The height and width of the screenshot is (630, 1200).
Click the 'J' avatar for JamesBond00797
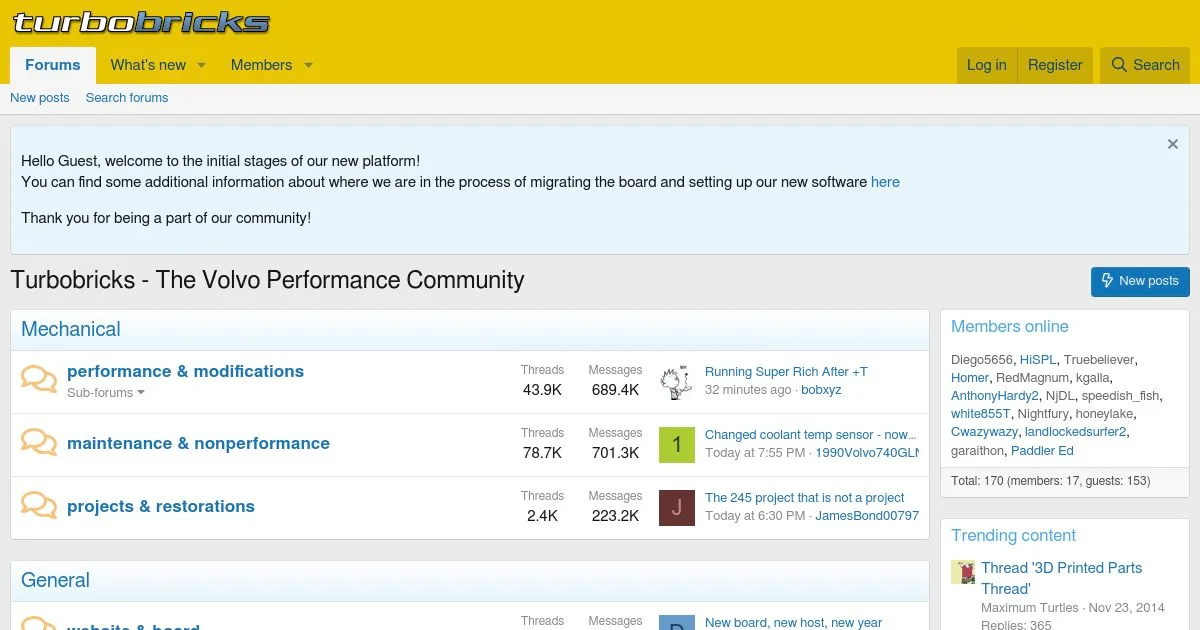click(x=677, y=508)
